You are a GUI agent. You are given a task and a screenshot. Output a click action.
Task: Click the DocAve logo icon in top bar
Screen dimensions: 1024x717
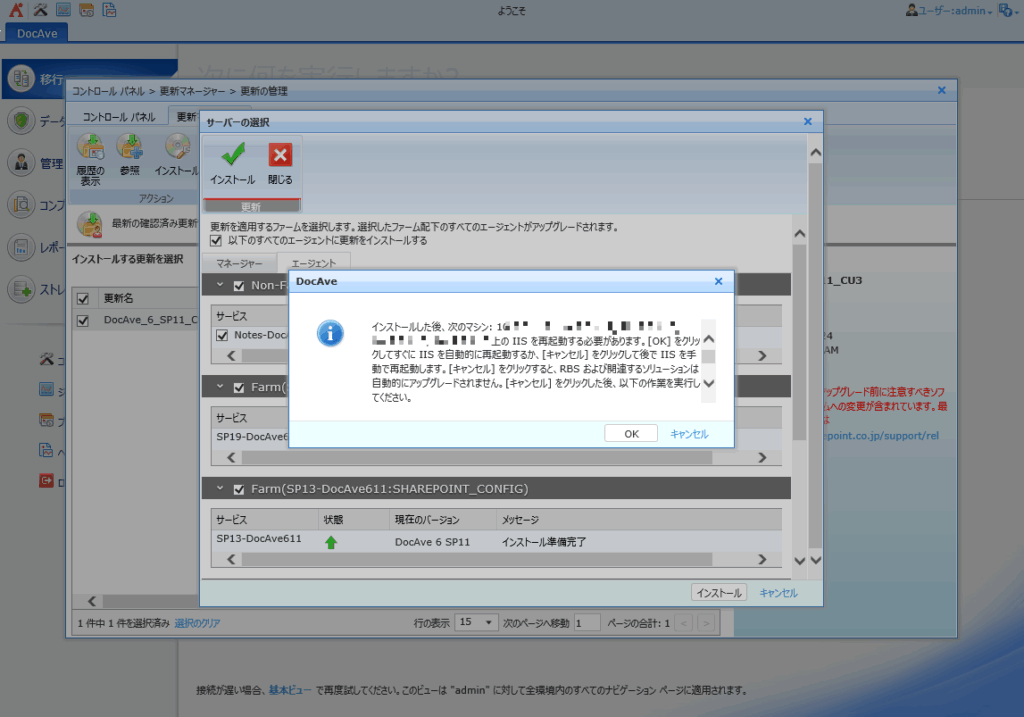coord(16,10)
